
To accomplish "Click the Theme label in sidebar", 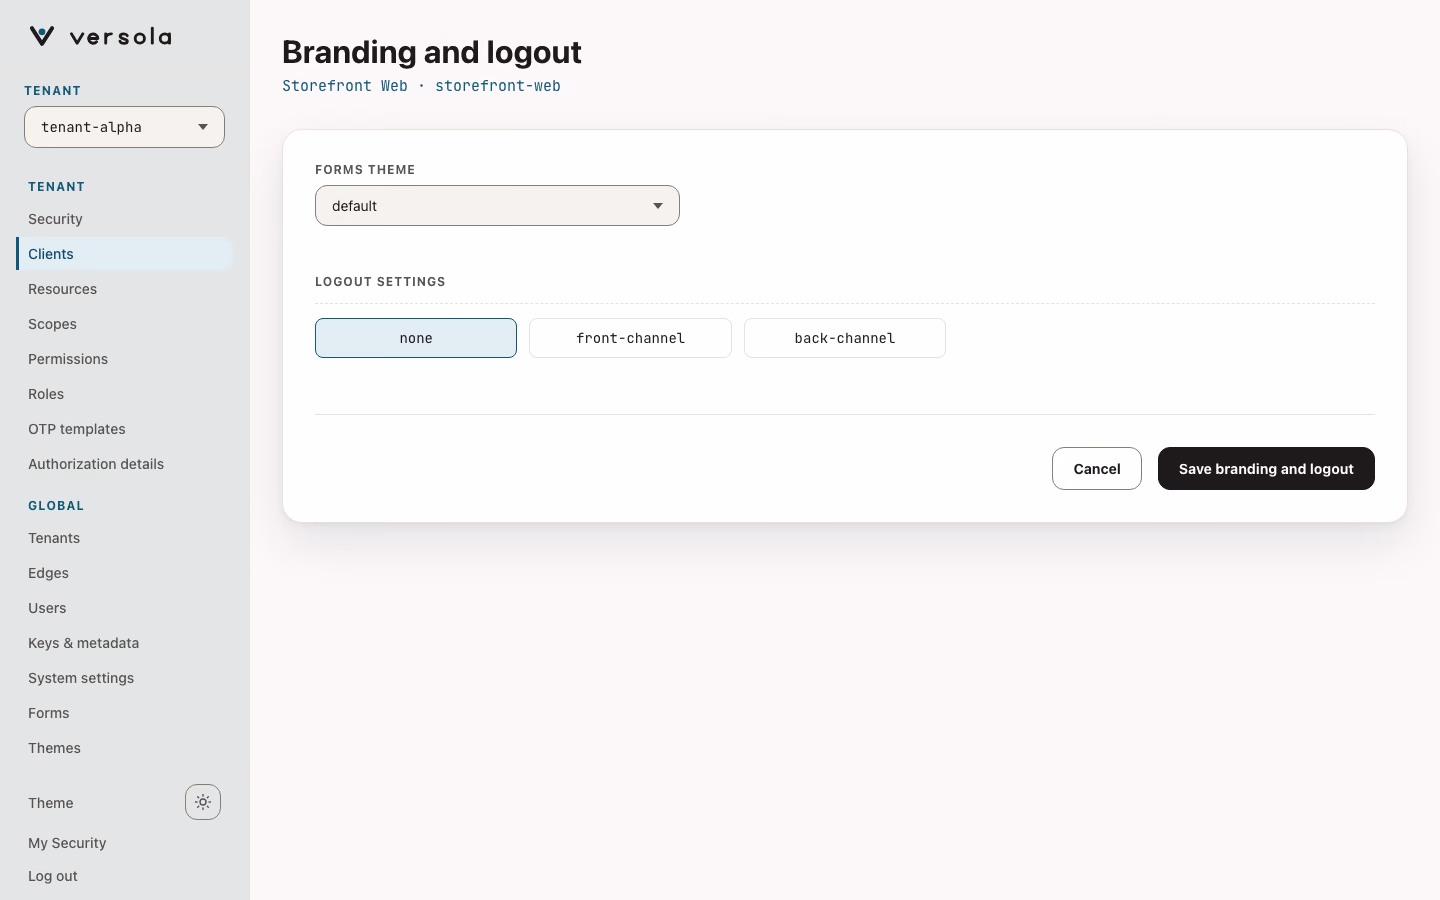I will (x=51, y=803).
